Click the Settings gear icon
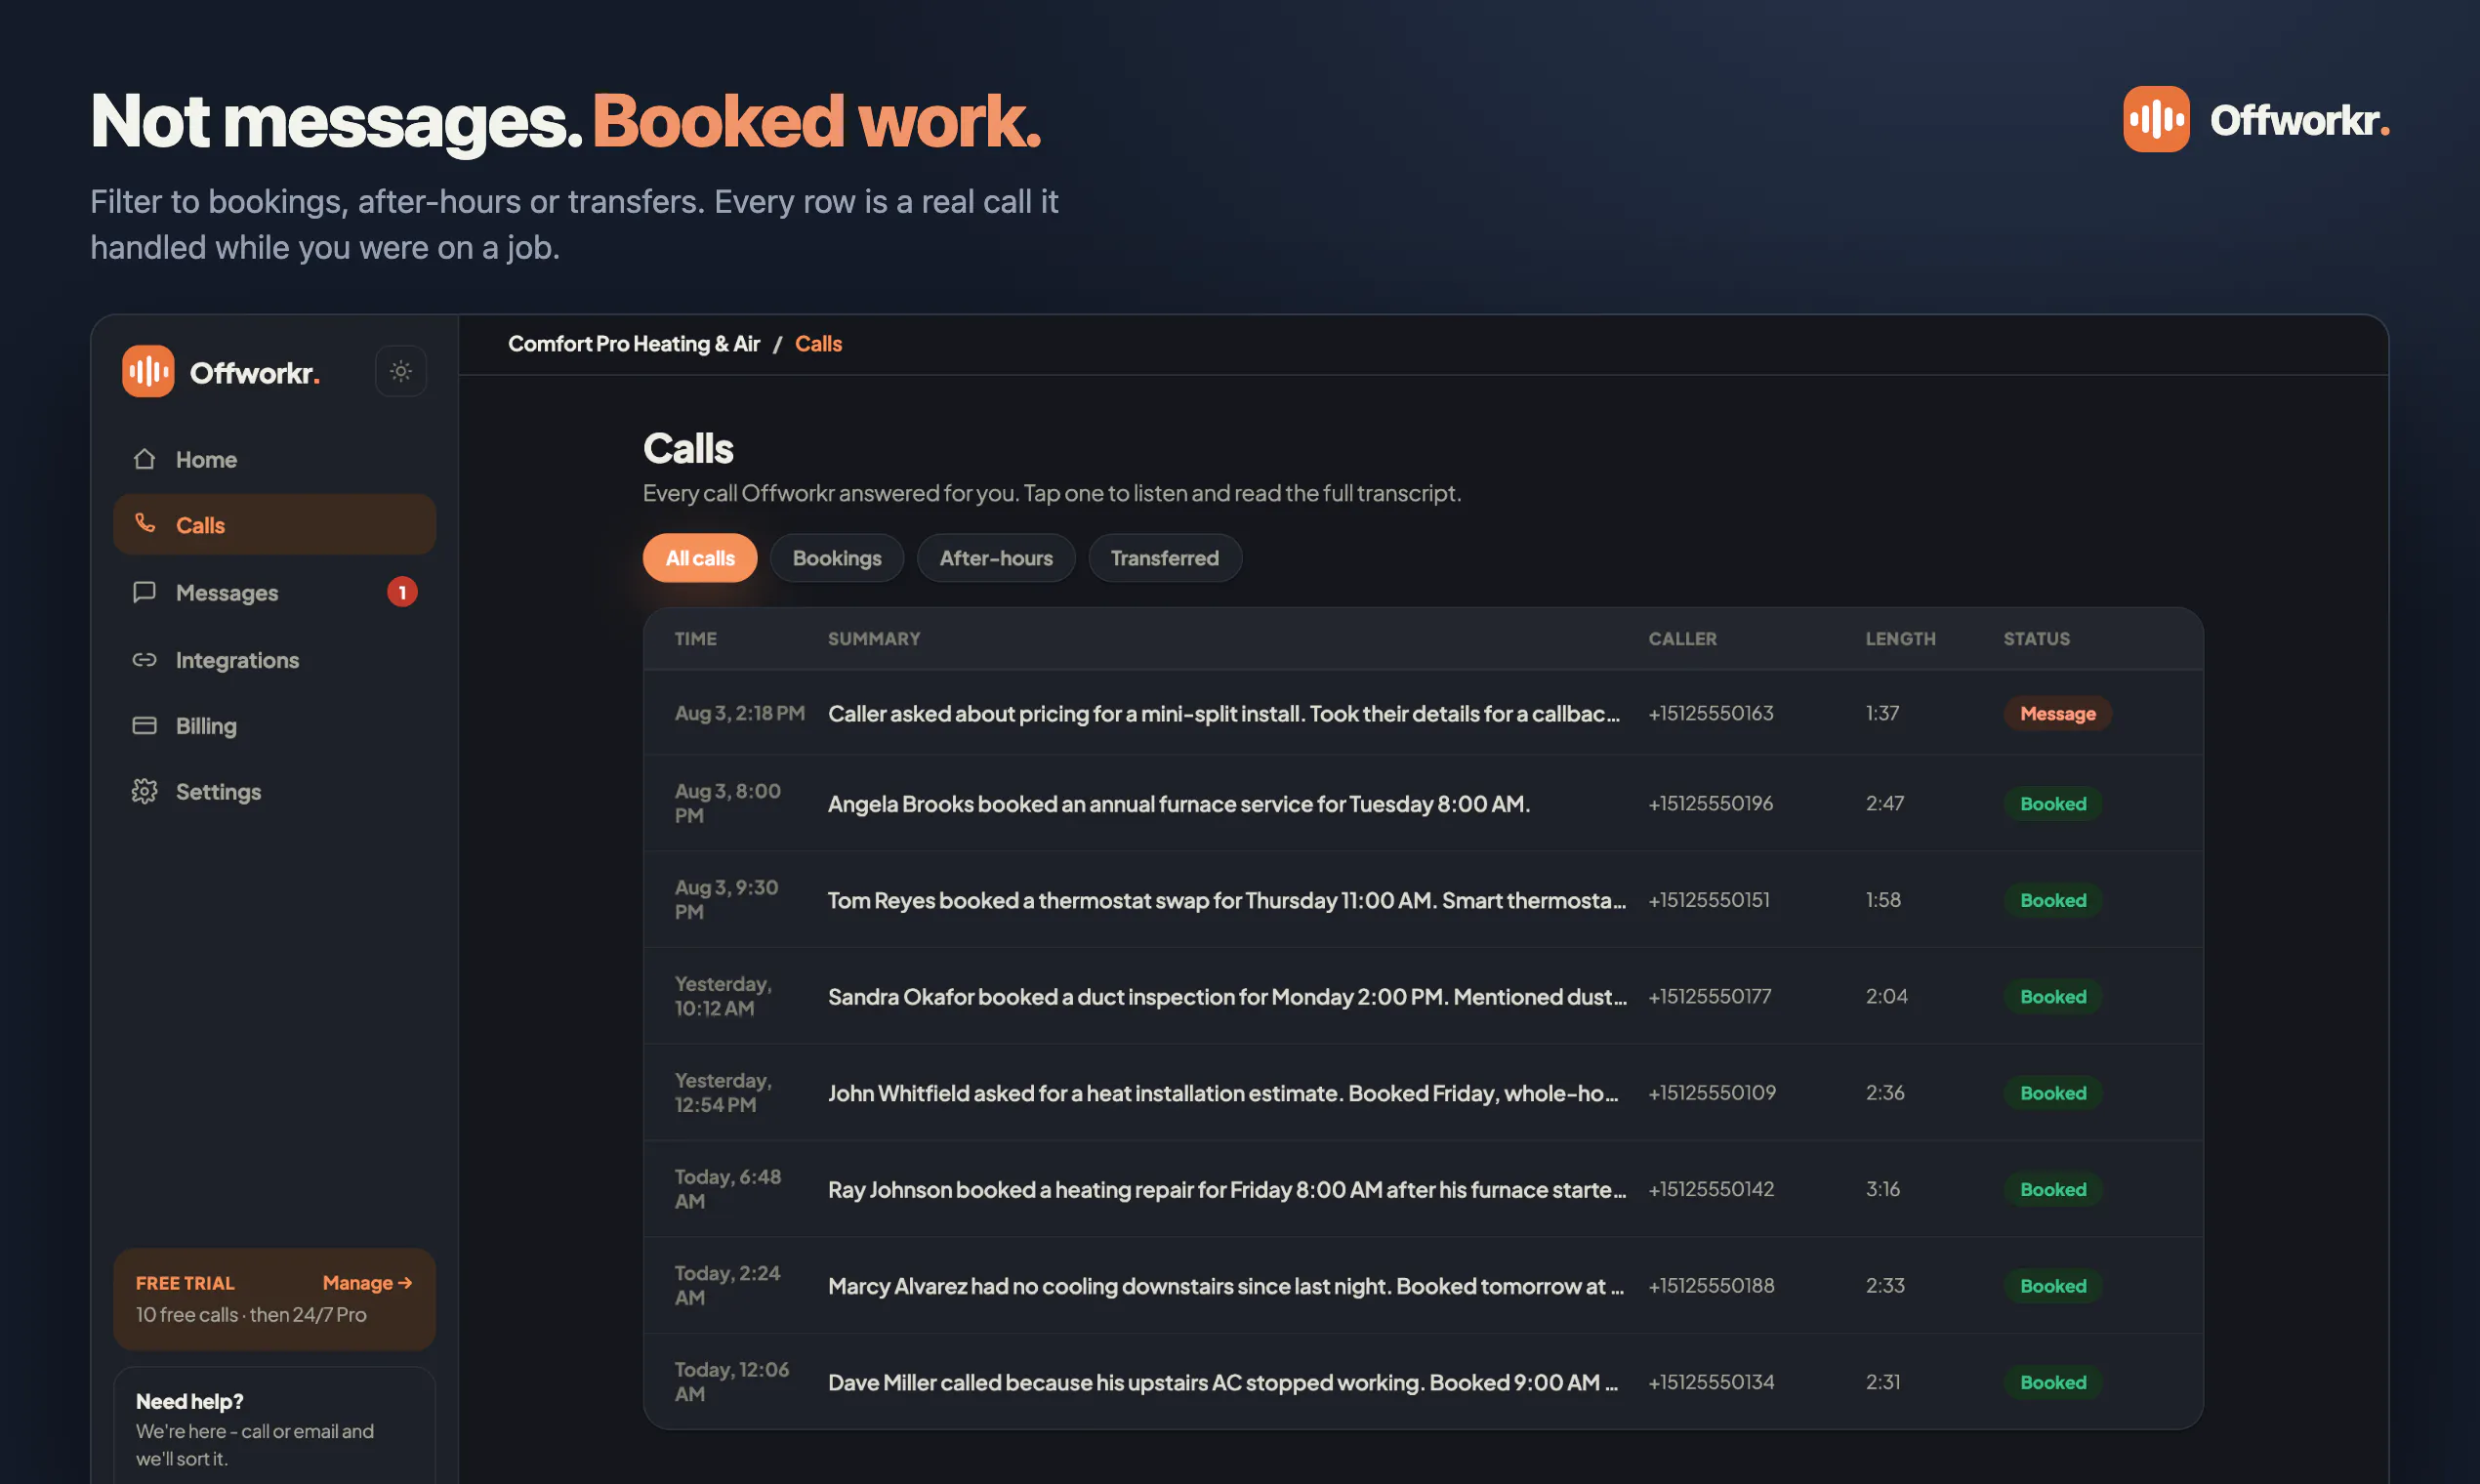Screen dimensions: 2480x1484 (x=145, y=791)
